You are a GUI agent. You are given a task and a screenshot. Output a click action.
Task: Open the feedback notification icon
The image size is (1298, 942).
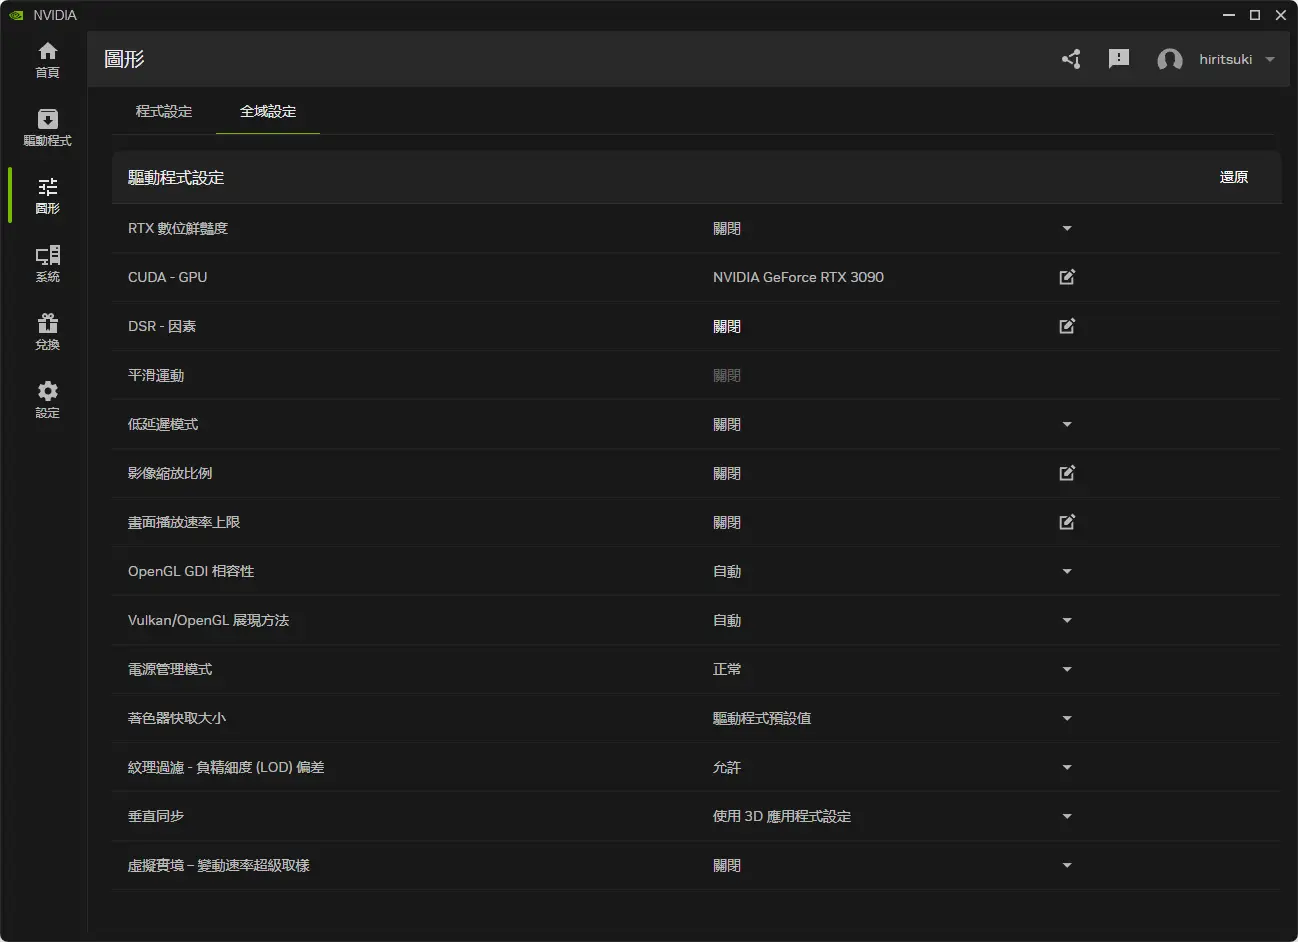point(1119,59)
